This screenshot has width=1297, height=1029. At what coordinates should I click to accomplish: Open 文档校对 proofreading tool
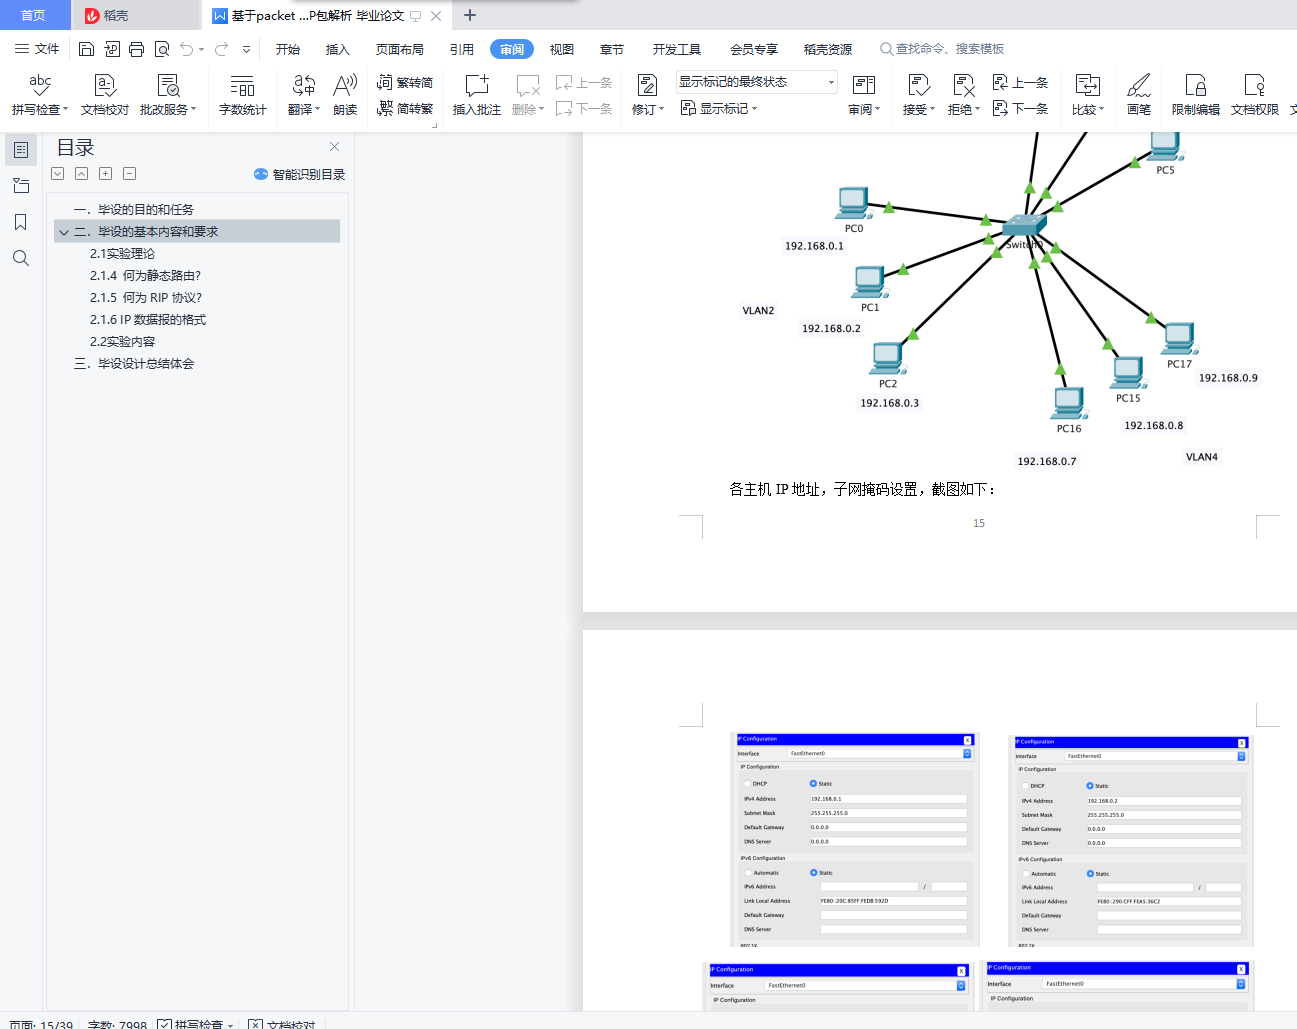105,94
